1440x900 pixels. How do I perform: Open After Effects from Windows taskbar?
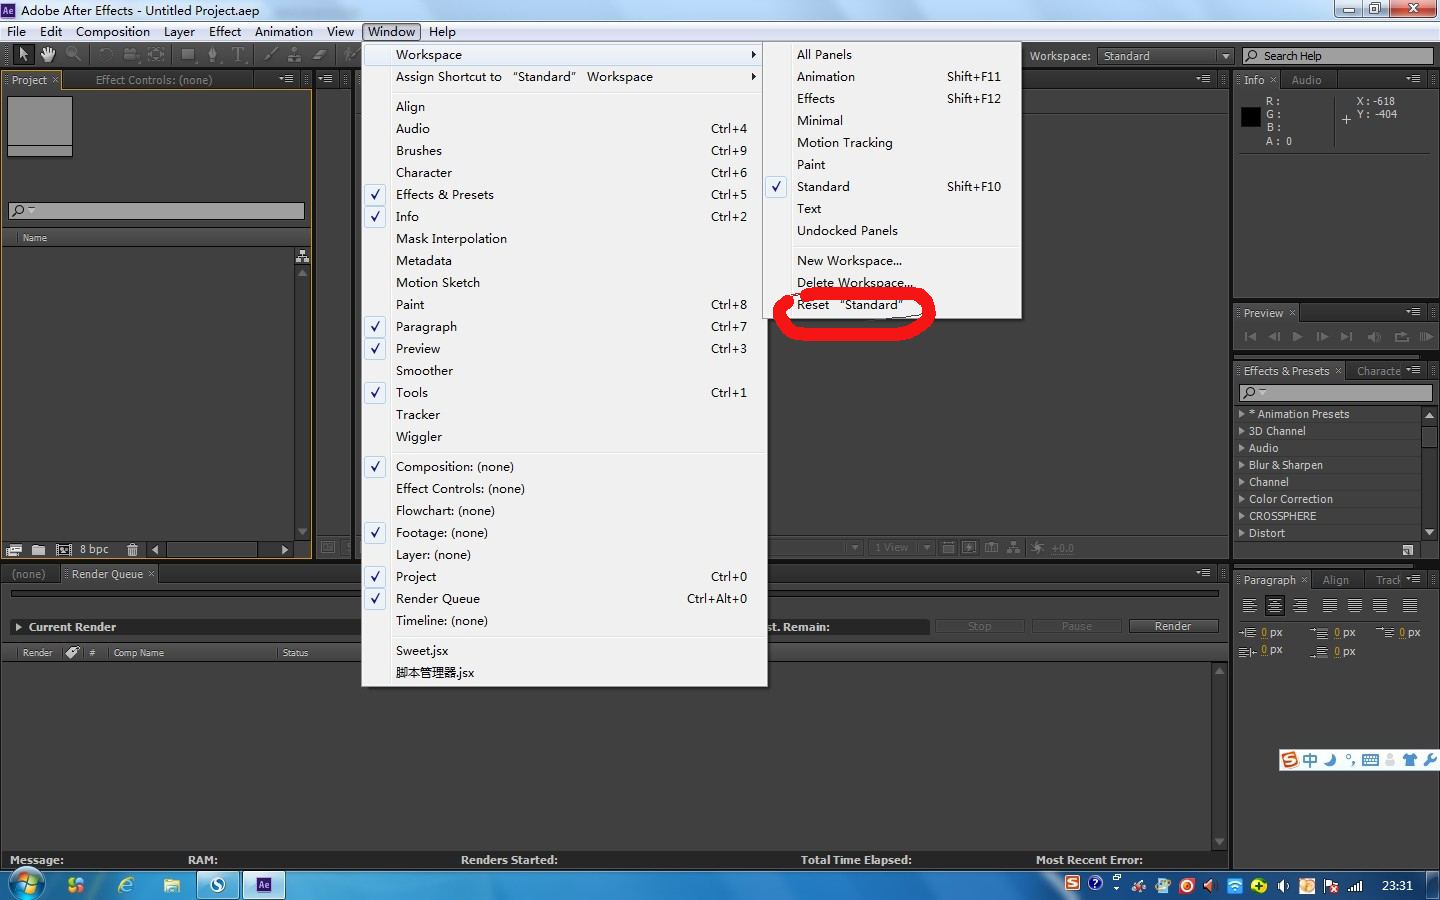(264, 885)
